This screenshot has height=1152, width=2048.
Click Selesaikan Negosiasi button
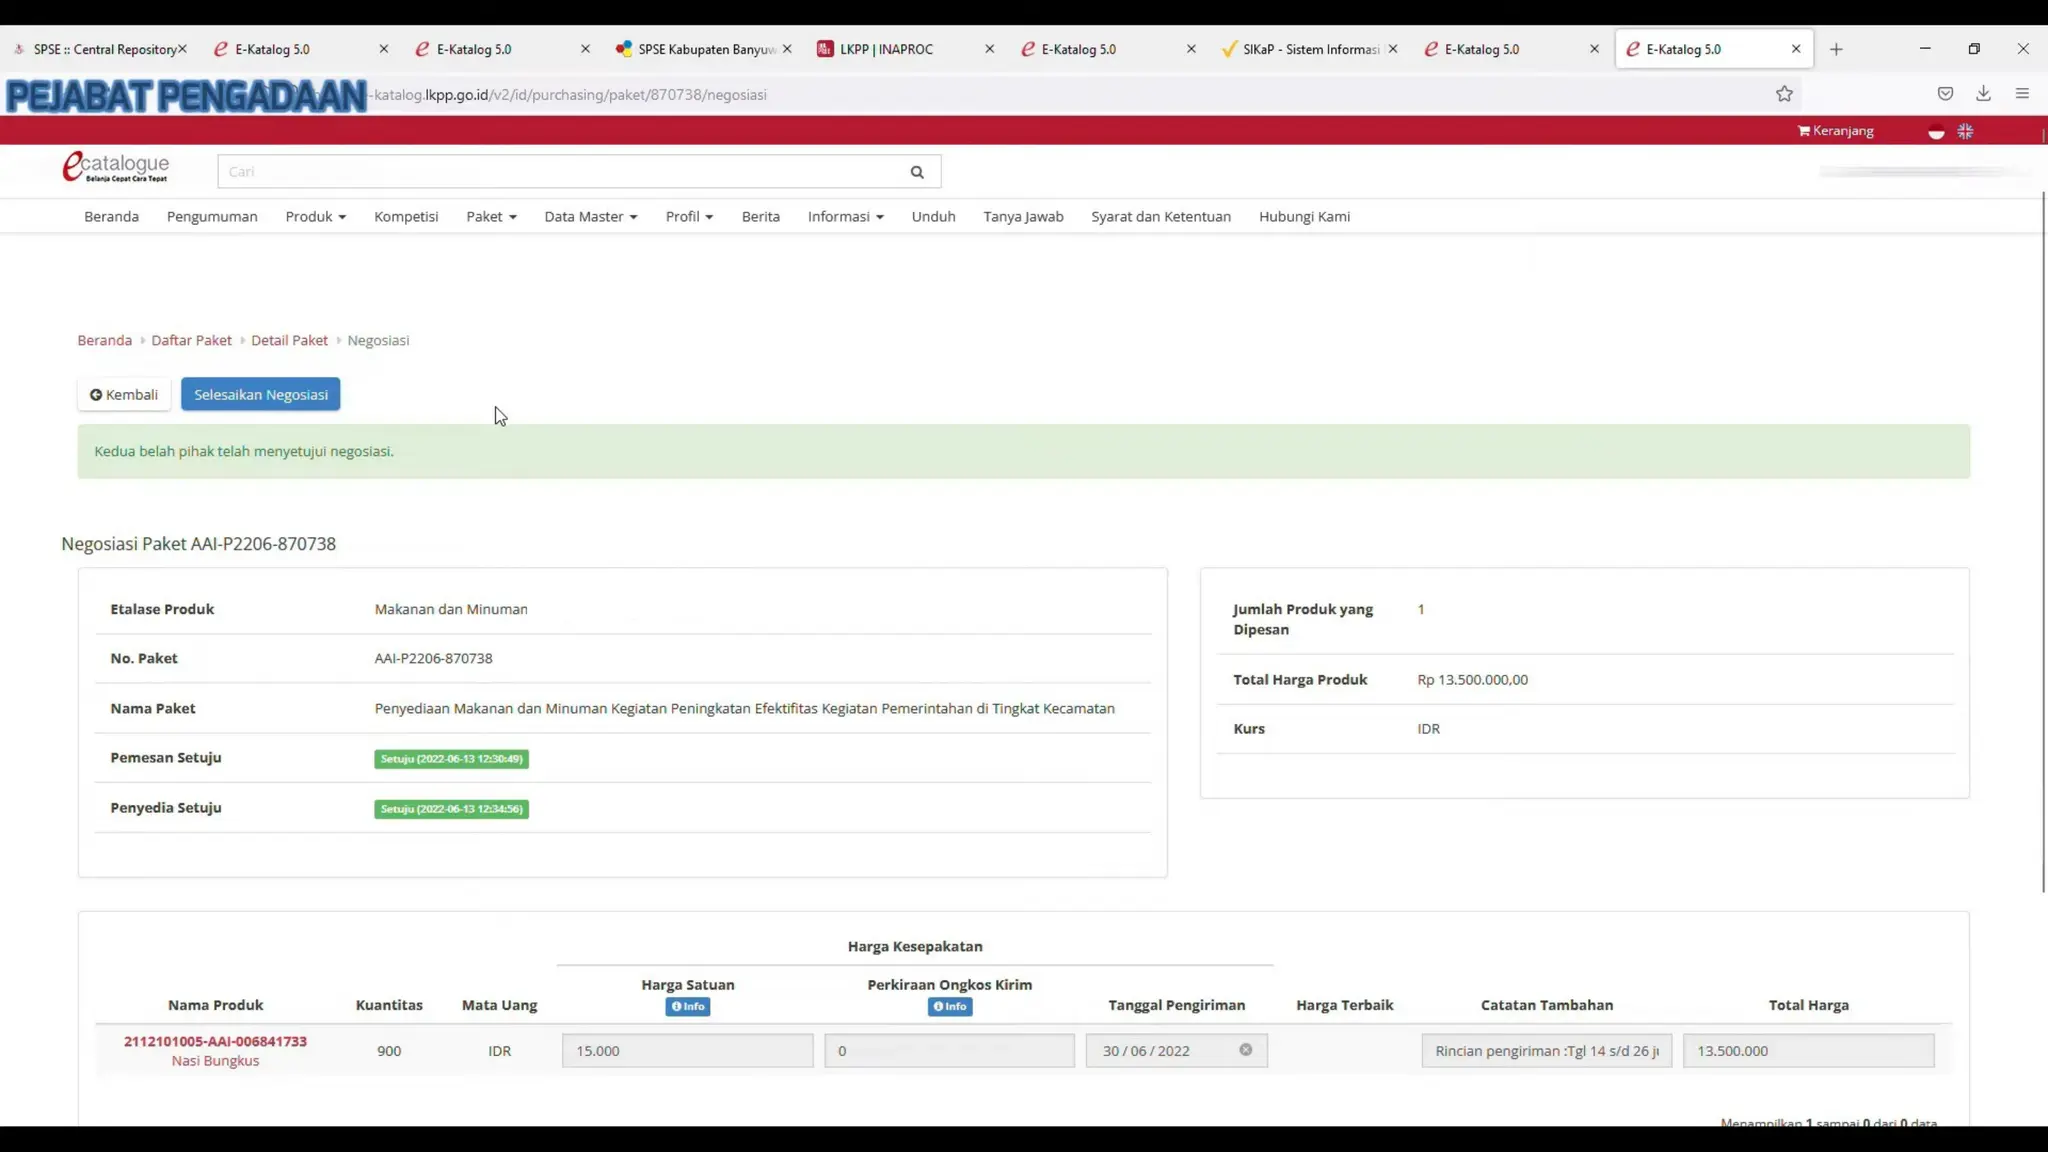click(260, 395)
